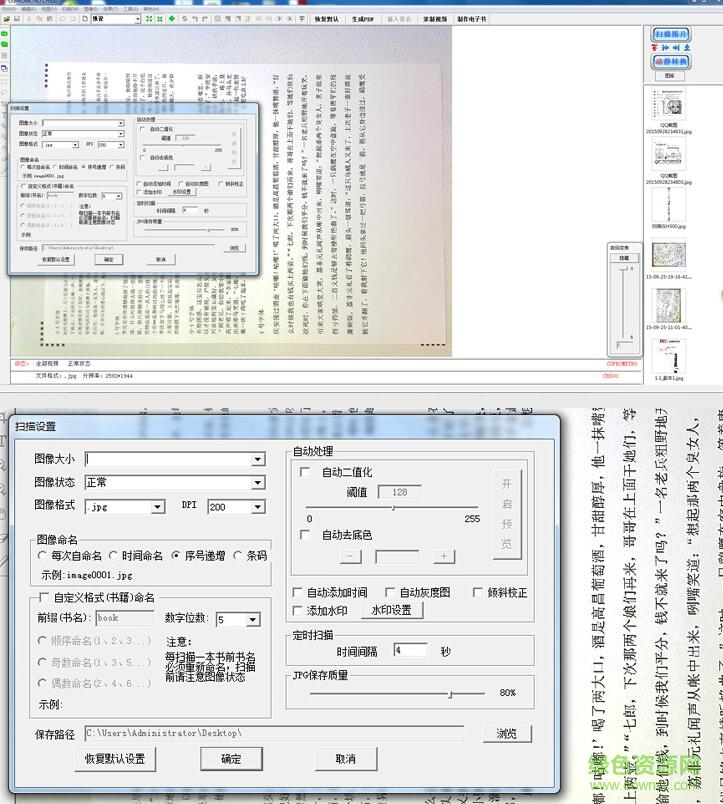The height and width of the screenshot is (804, 723).
Task: Check 添加水印 in enlarged dialog
Action: 297,611
